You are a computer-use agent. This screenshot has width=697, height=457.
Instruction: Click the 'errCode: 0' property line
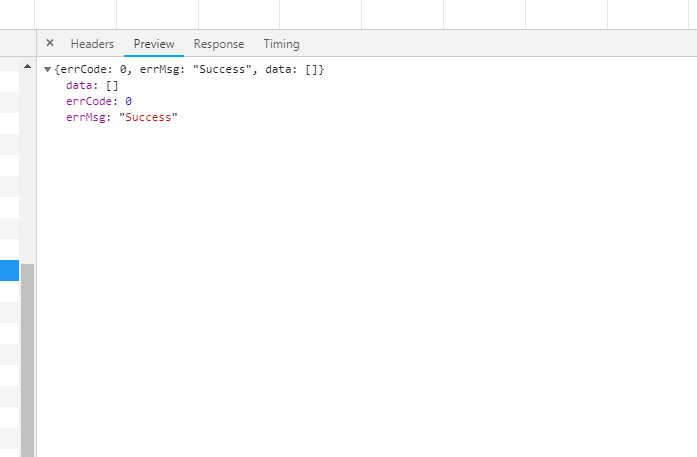99,101
